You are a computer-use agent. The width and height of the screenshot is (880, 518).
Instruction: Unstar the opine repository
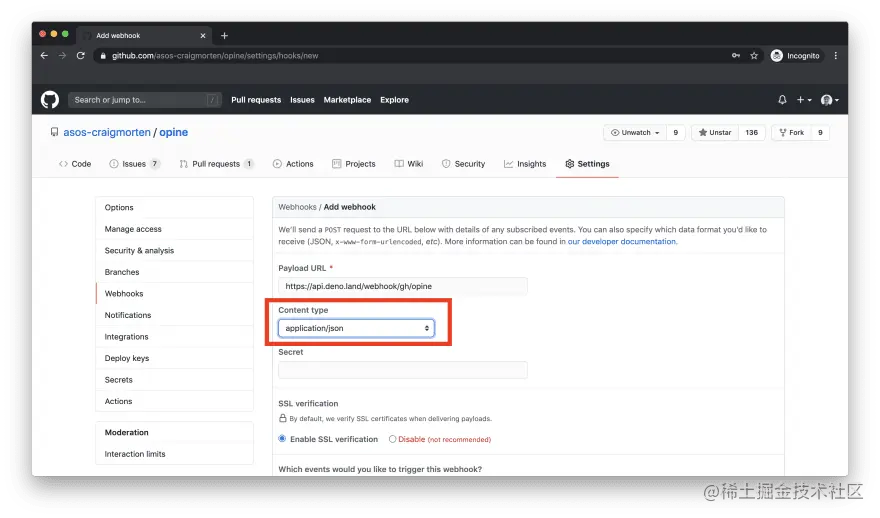pos(714,132)
